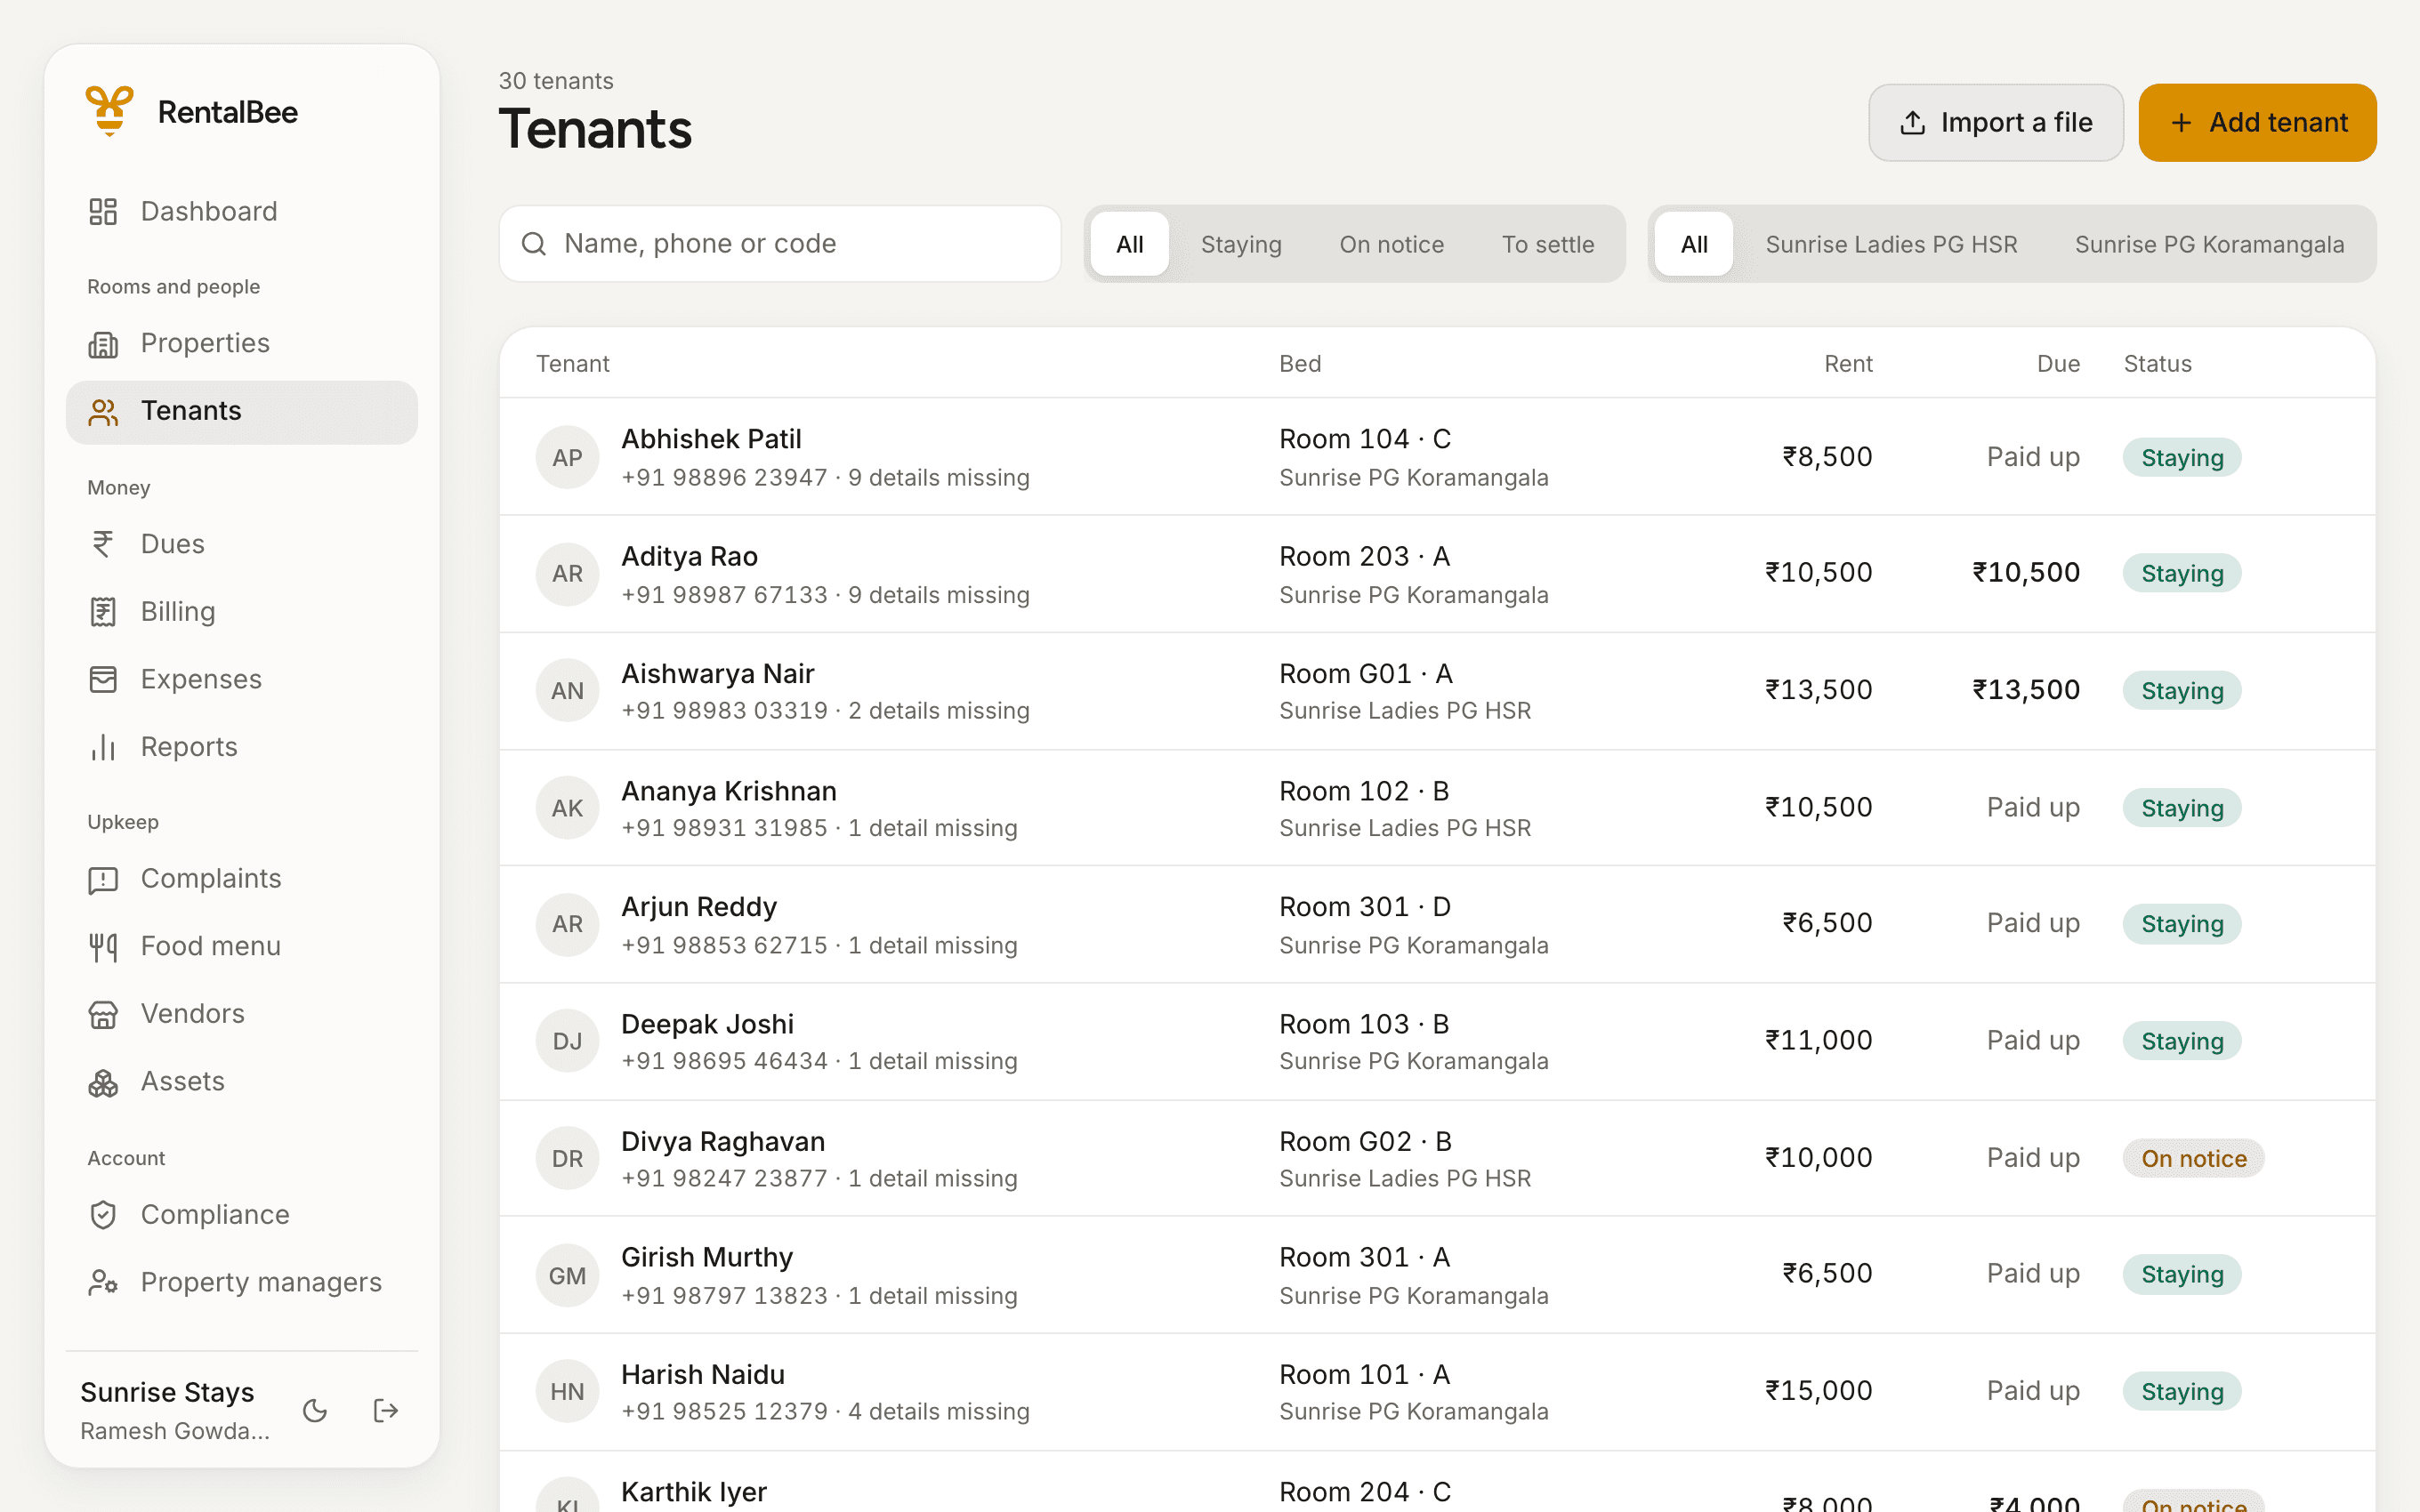
Task: Click Room 301 · D bed for Arjun Reddy
Action: point(1364,907)
